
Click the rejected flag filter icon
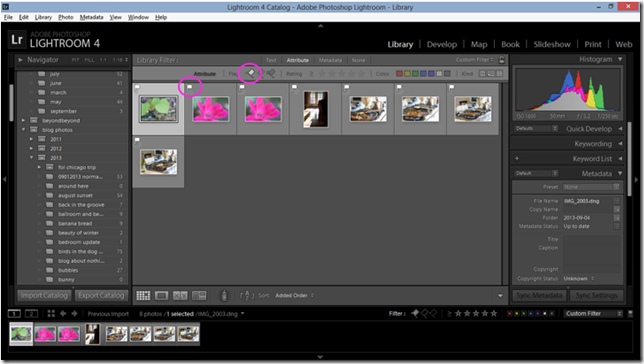click(x=271, y=74)
